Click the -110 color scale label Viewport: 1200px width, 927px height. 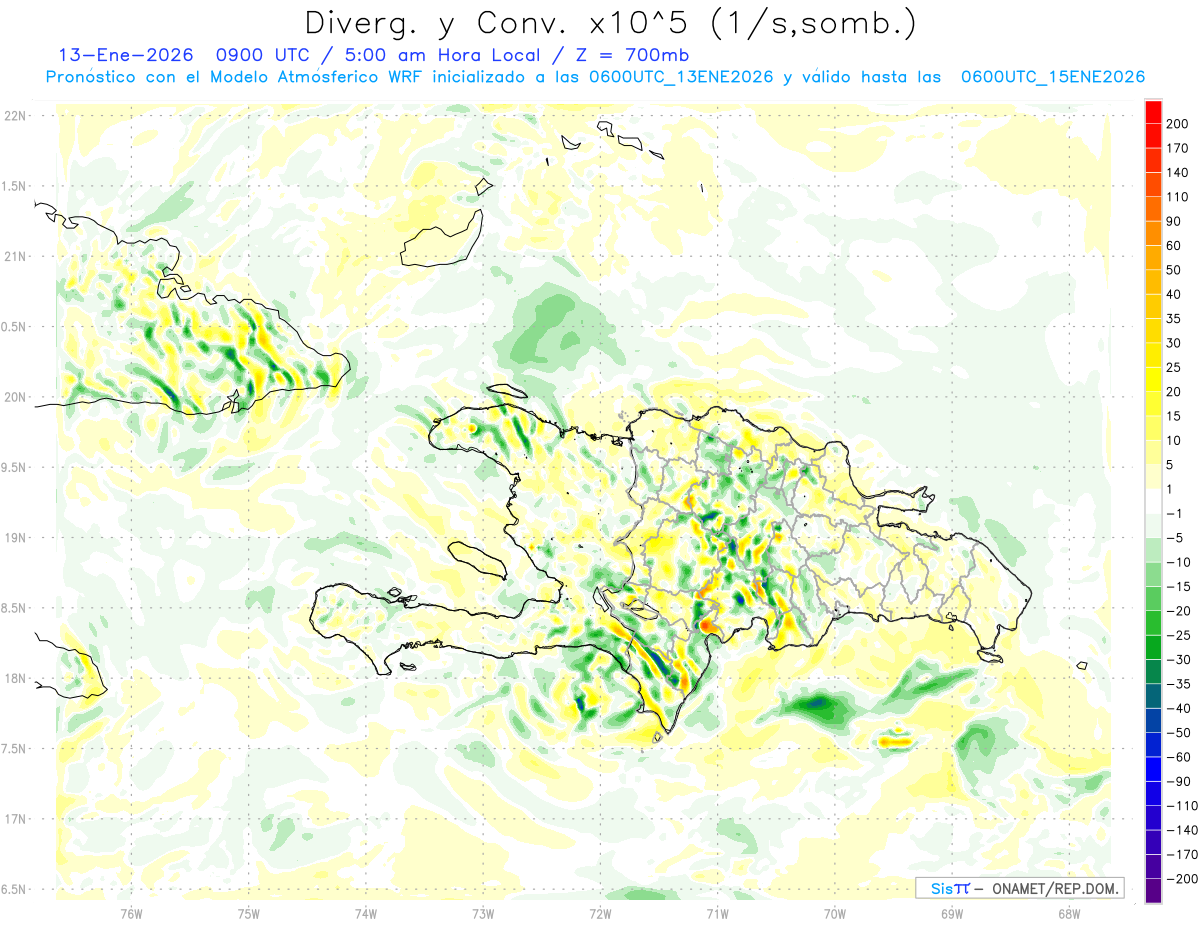pyautogui.click(x=1181, y=806)
